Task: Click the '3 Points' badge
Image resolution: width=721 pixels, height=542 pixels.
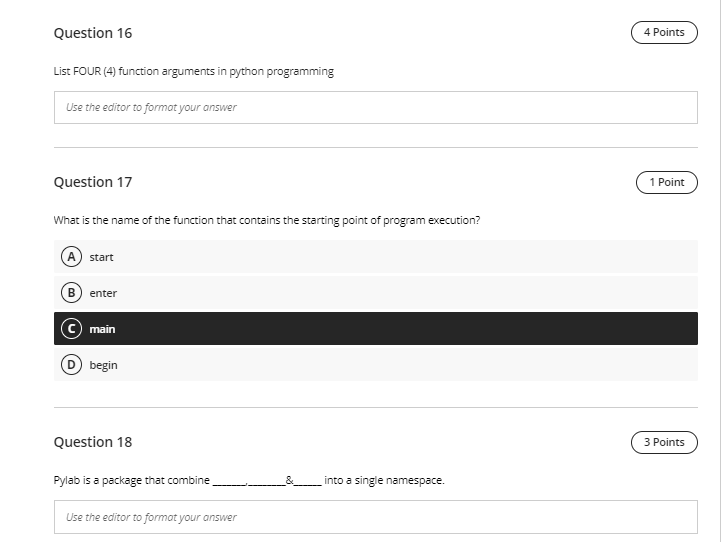Action: [664, 442]
